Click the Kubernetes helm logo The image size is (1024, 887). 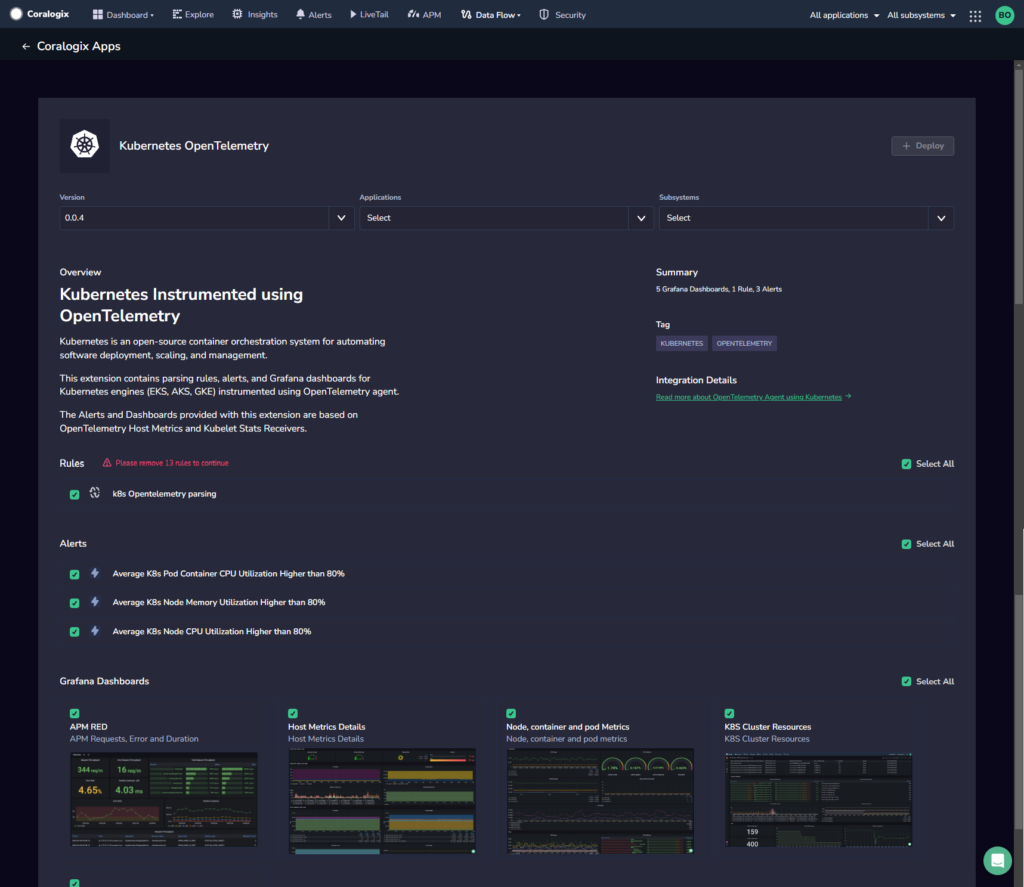(85, 145)
